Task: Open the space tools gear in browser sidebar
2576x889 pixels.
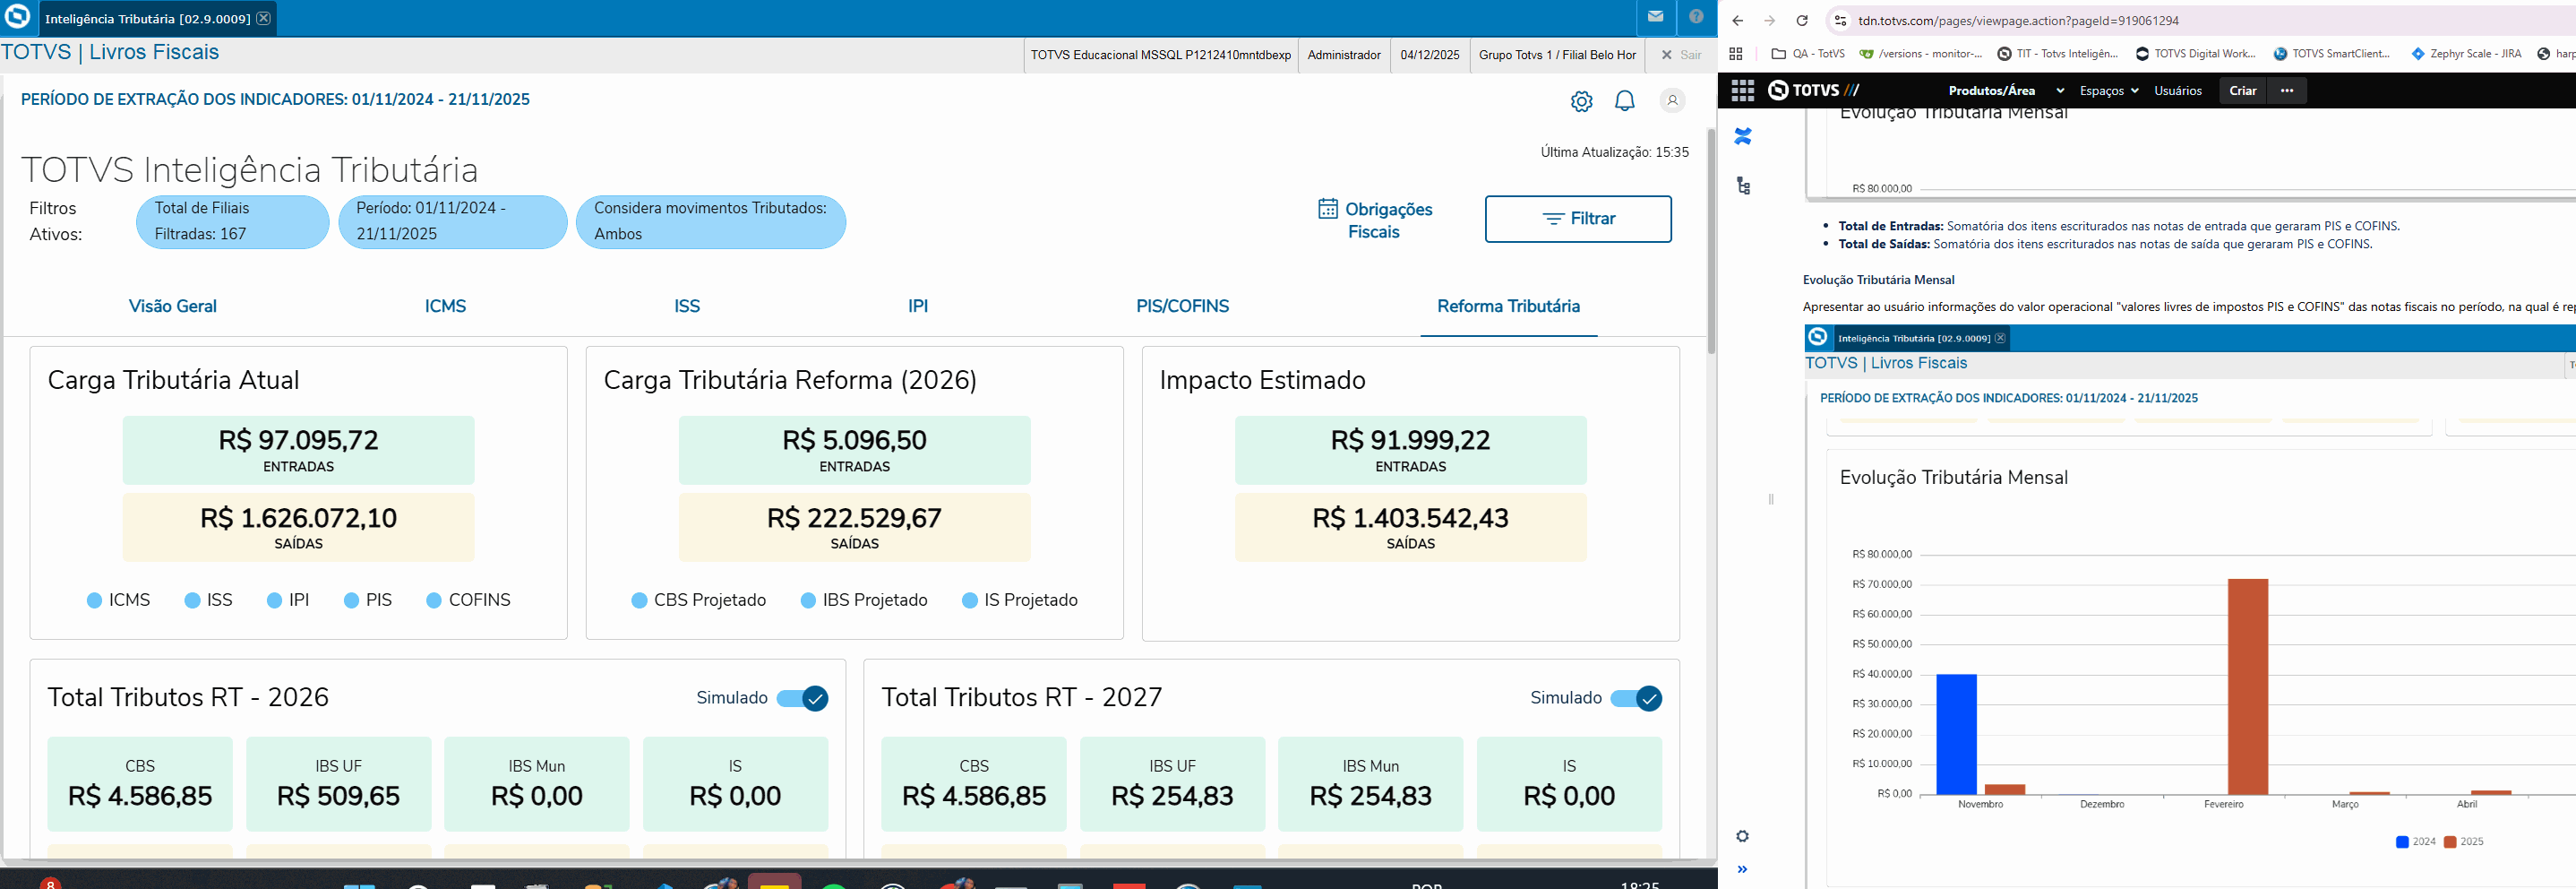Action: (x=1742, y=836)
